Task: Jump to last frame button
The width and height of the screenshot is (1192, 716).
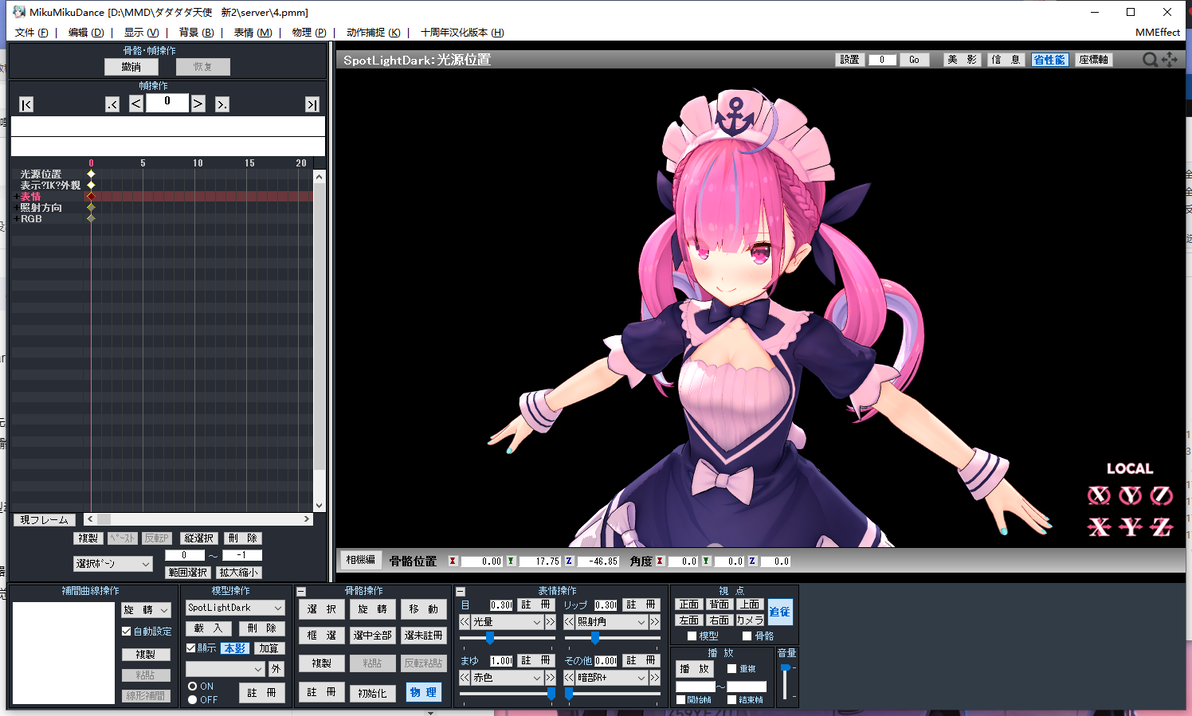Action: (x=312, y=104)
